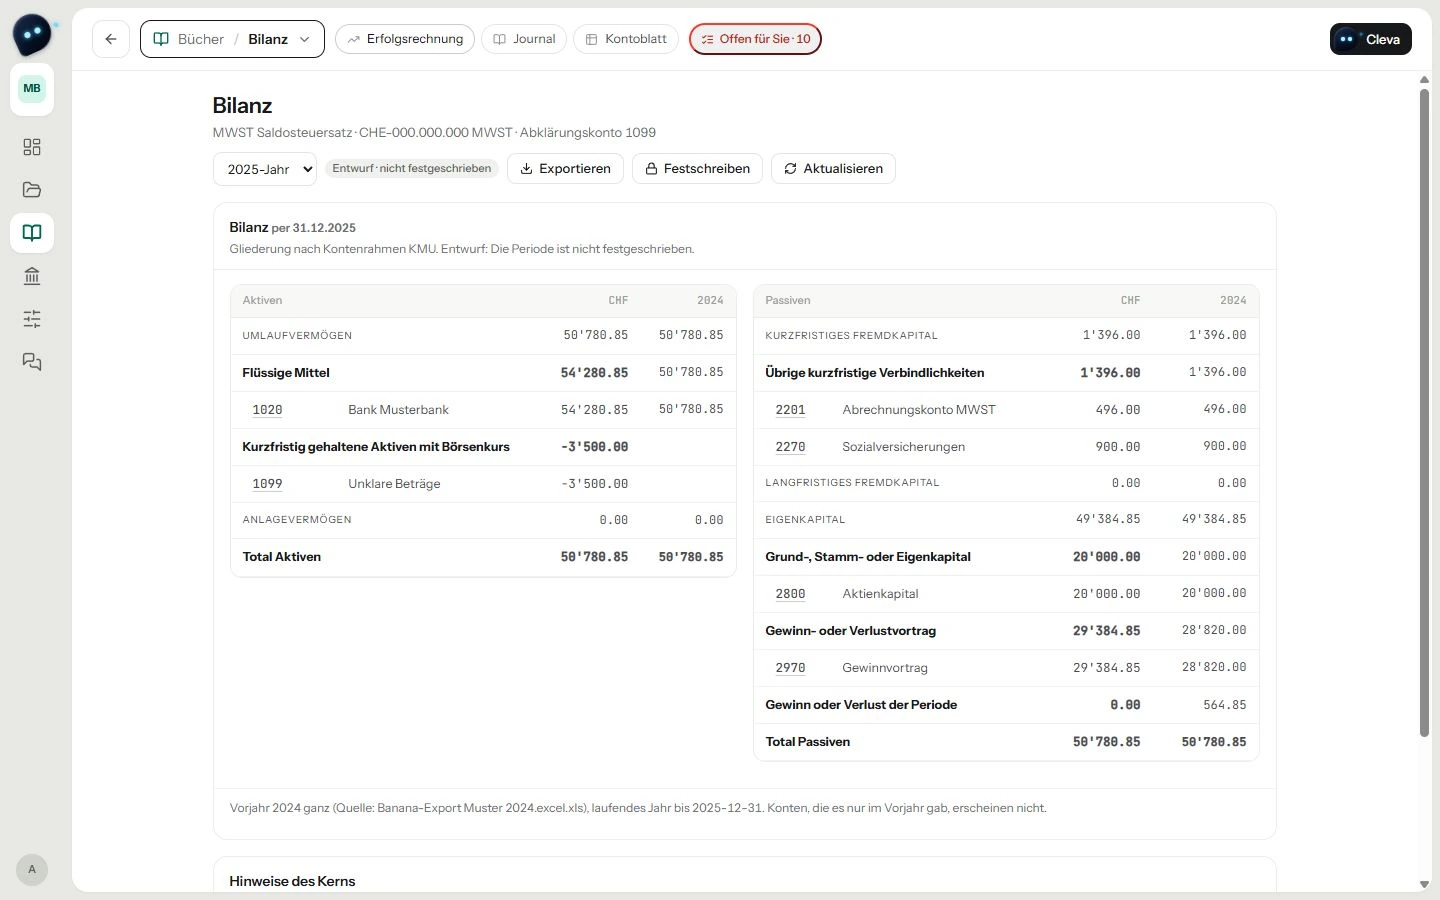Switch to Erfolgsrechnung view
Image resolution: width=1440 pixels, height=900 pixels.
[x=405, y=39]
